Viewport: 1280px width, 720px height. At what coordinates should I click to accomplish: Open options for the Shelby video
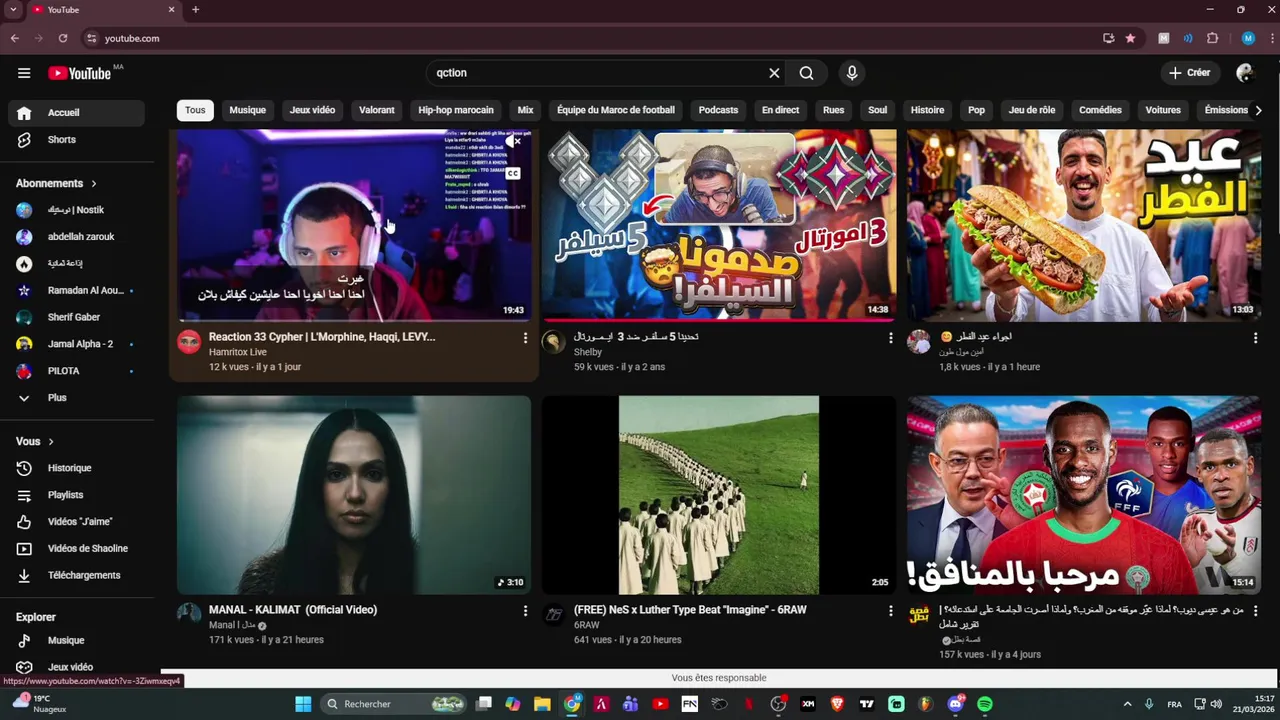click(x=890, y=338)
